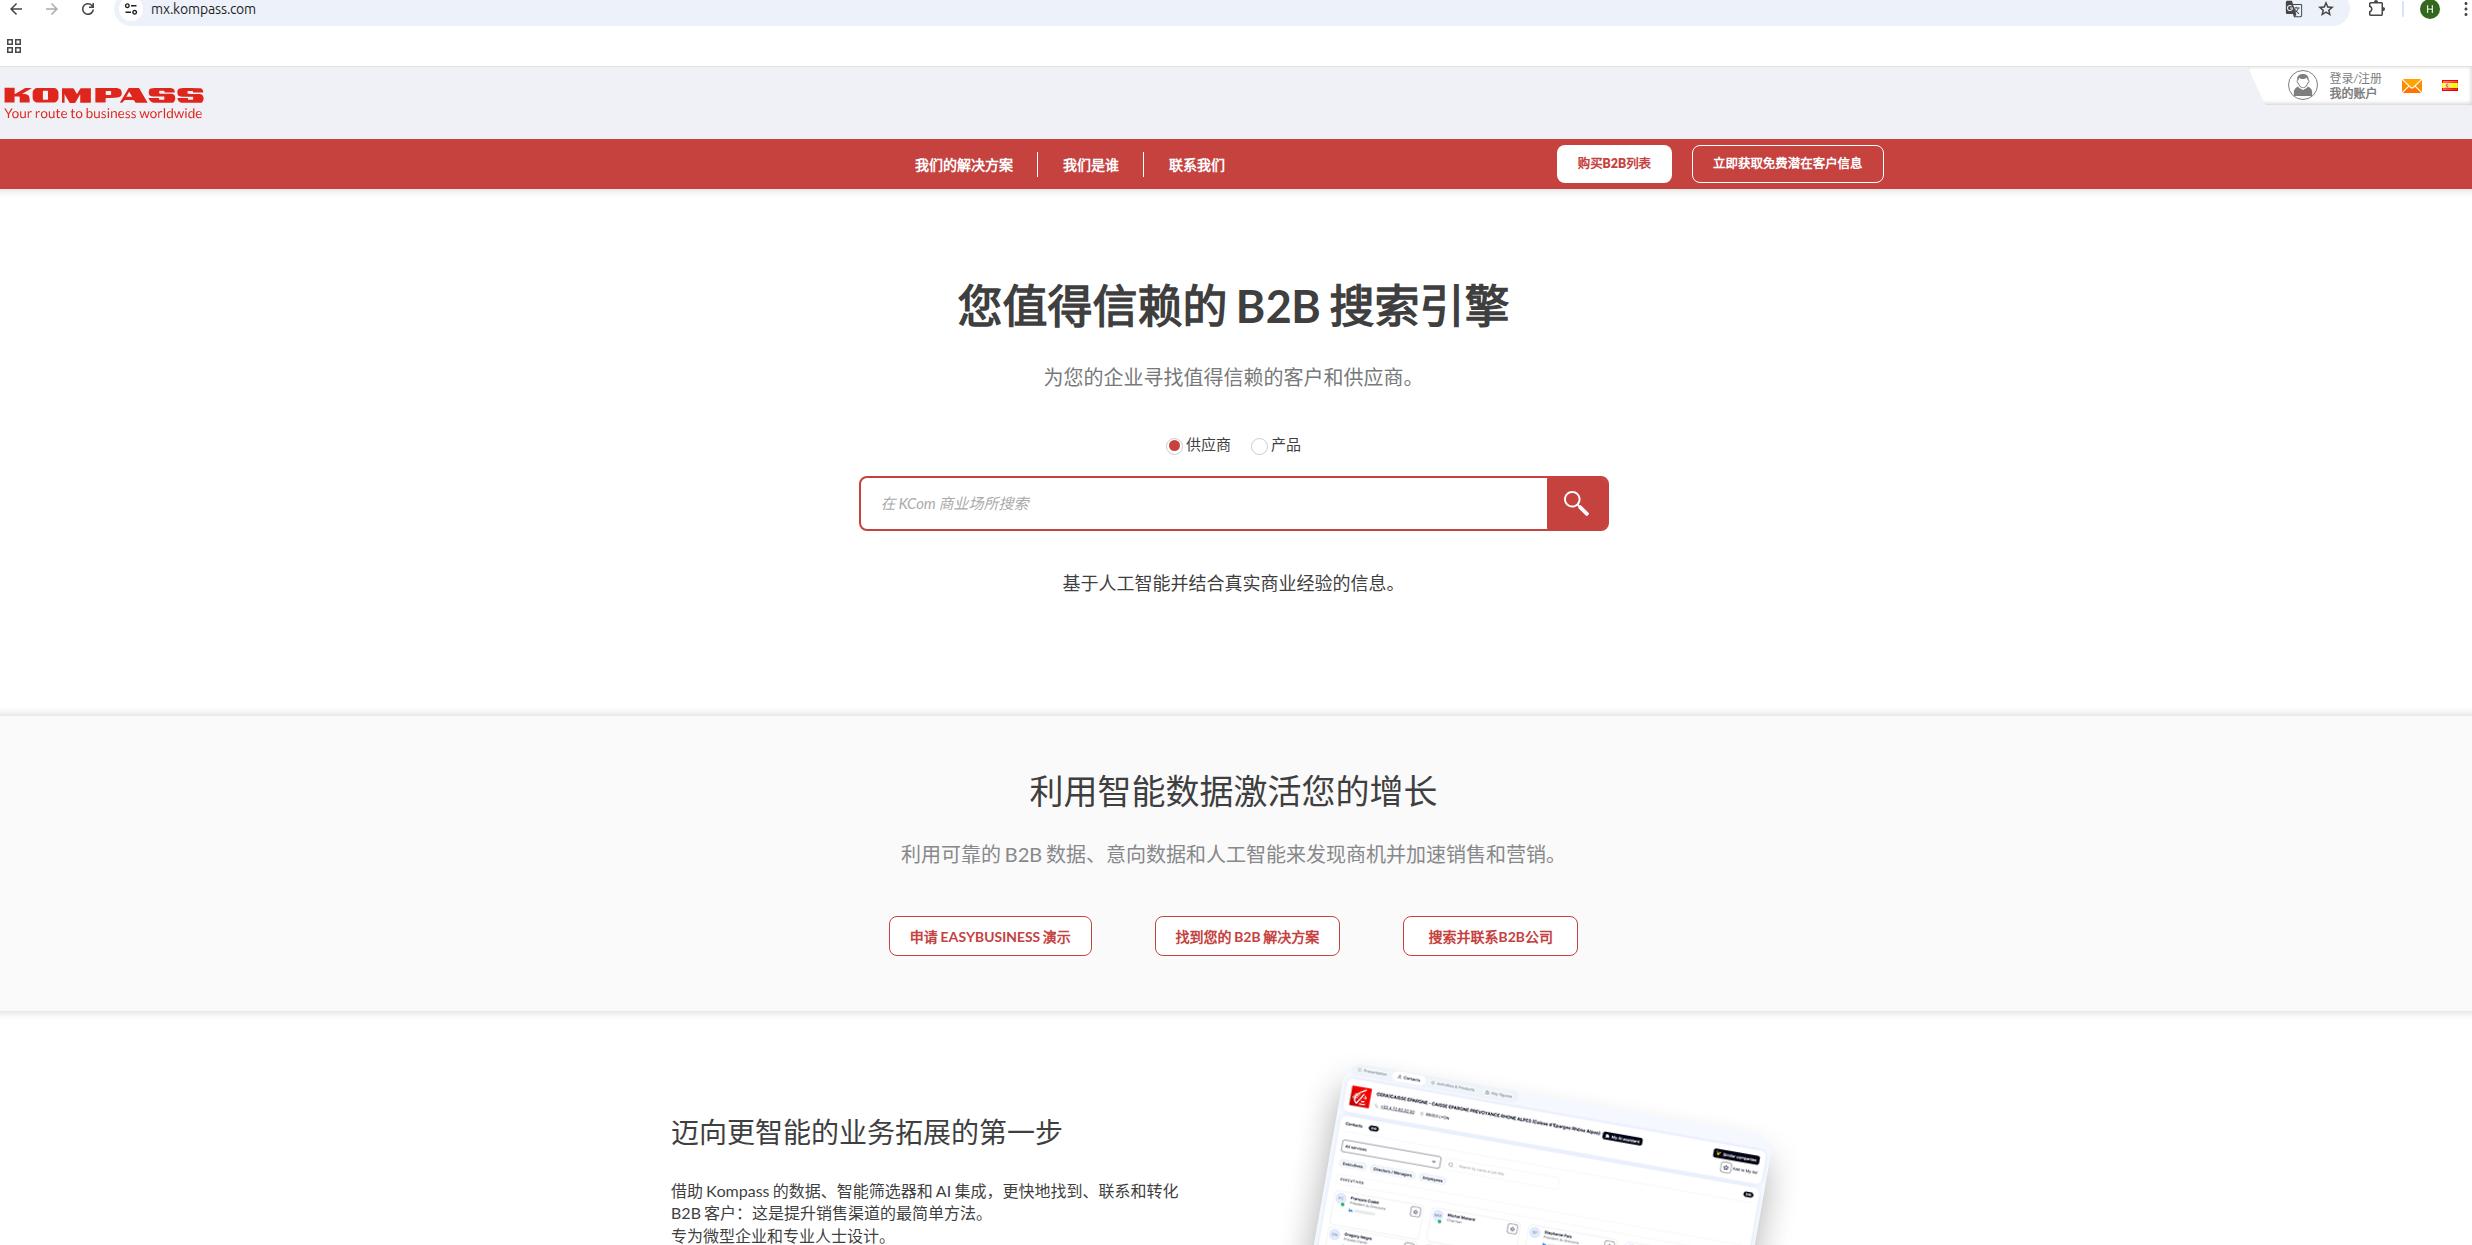Screen dimensions: 2472x1245
Task: Click the tilted EasyBusiness dashboard preview image
Action: pos(1540,1155)
